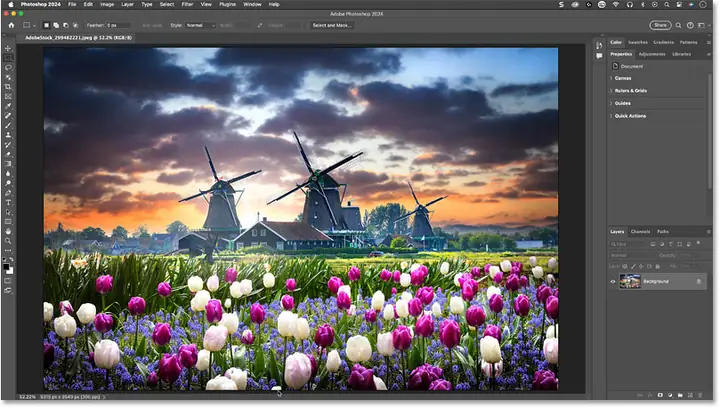Switch to the Swatches tab
The width and height of the screenshot is (720, 408).
coord(638,42)
